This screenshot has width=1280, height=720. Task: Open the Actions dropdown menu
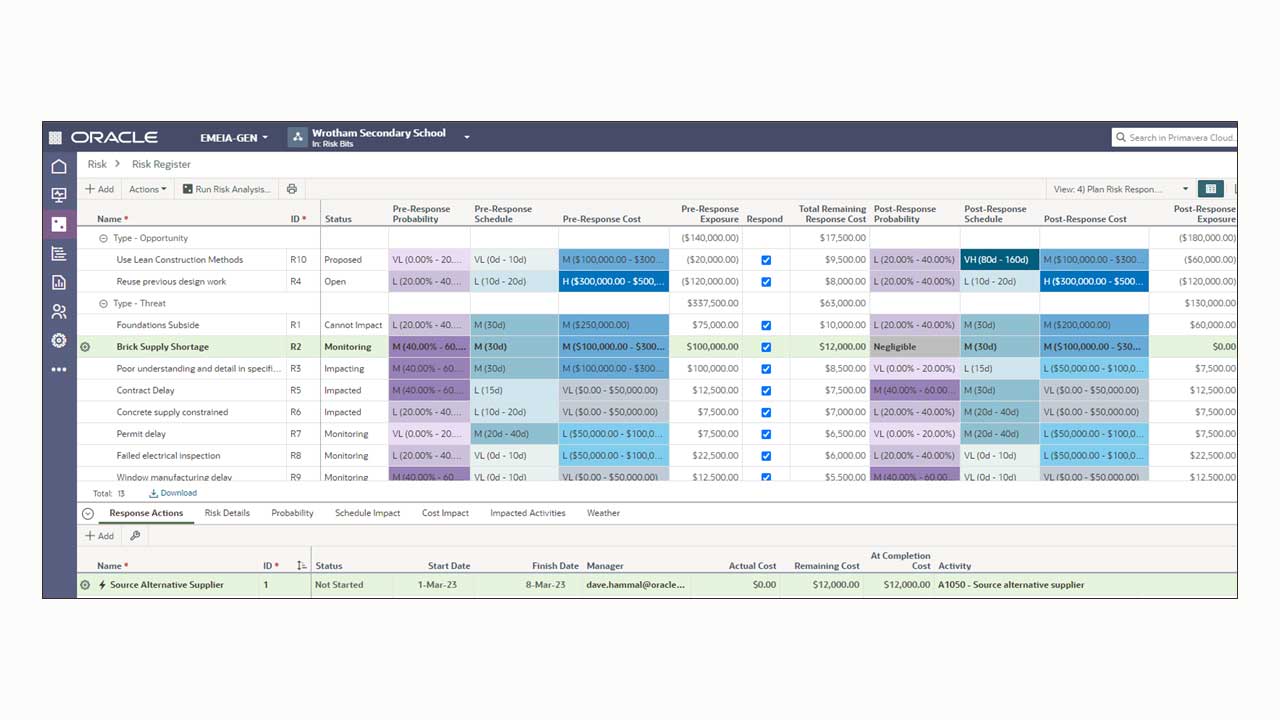pyautogui.click(x=147, y=188)
